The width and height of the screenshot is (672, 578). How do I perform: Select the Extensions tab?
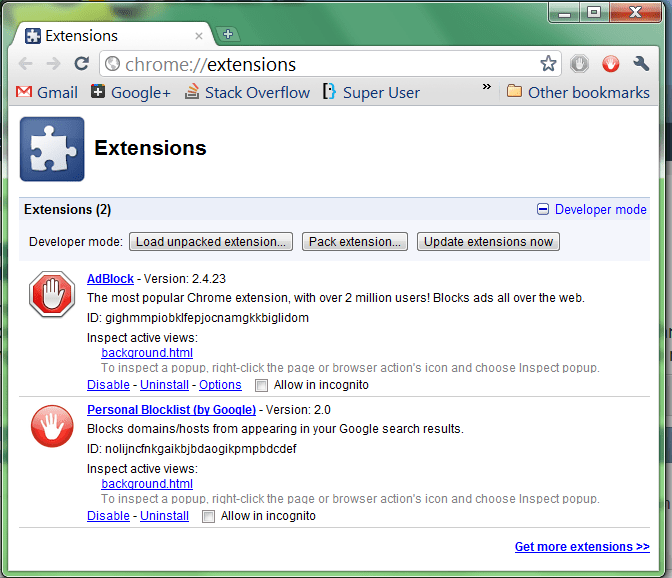[112, 36]
